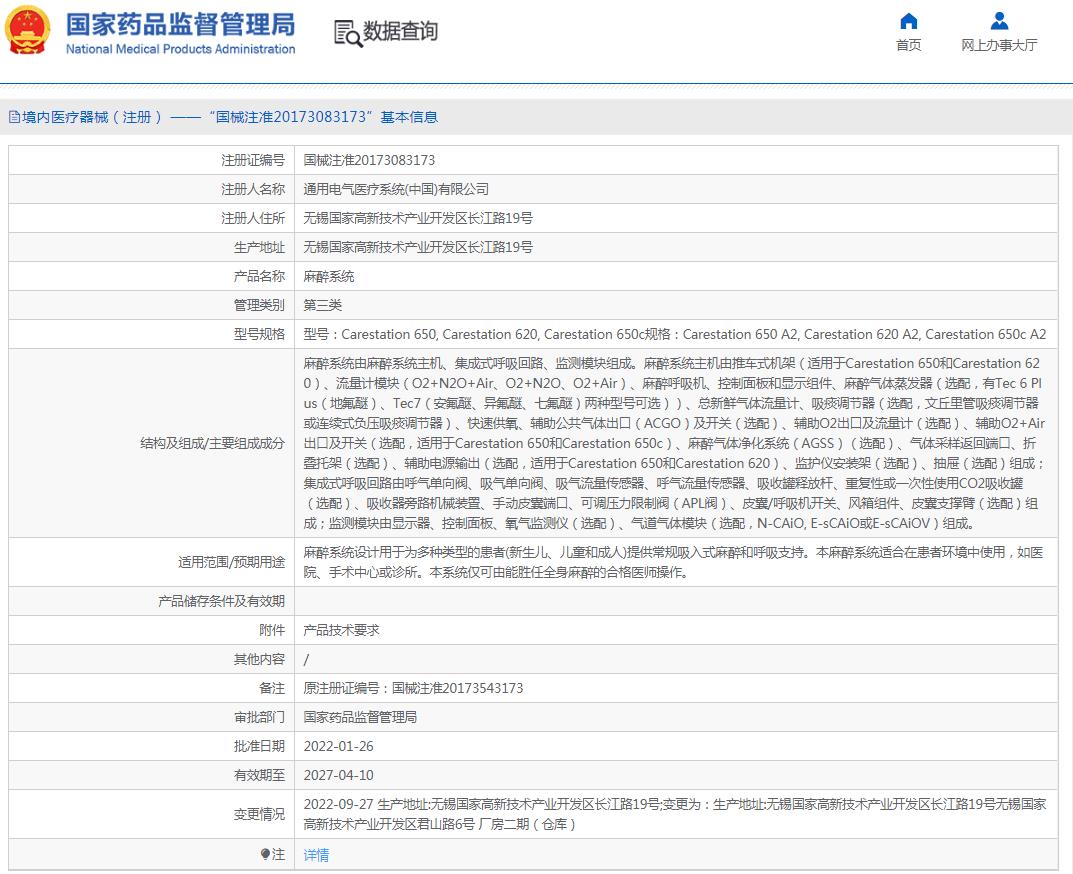Screen dimensions: 1073x874
Task: Select expiry date 2027-04-10
Action: [339, 775]
